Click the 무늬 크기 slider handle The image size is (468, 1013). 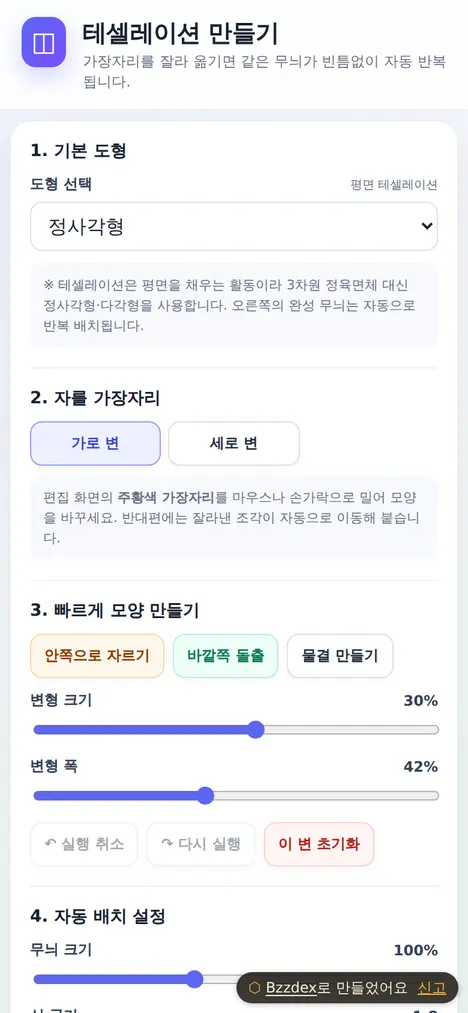point(194,979)
